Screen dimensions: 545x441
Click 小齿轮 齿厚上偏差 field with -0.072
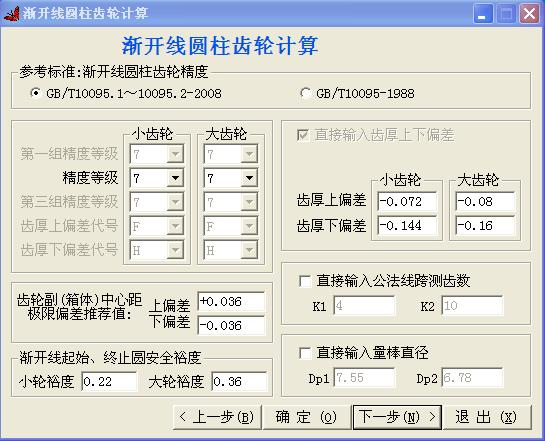(x=407, y=202)
